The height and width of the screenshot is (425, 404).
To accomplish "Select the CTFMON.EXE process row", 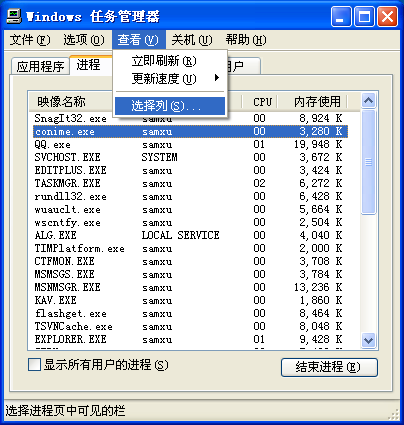I will 190,261.
